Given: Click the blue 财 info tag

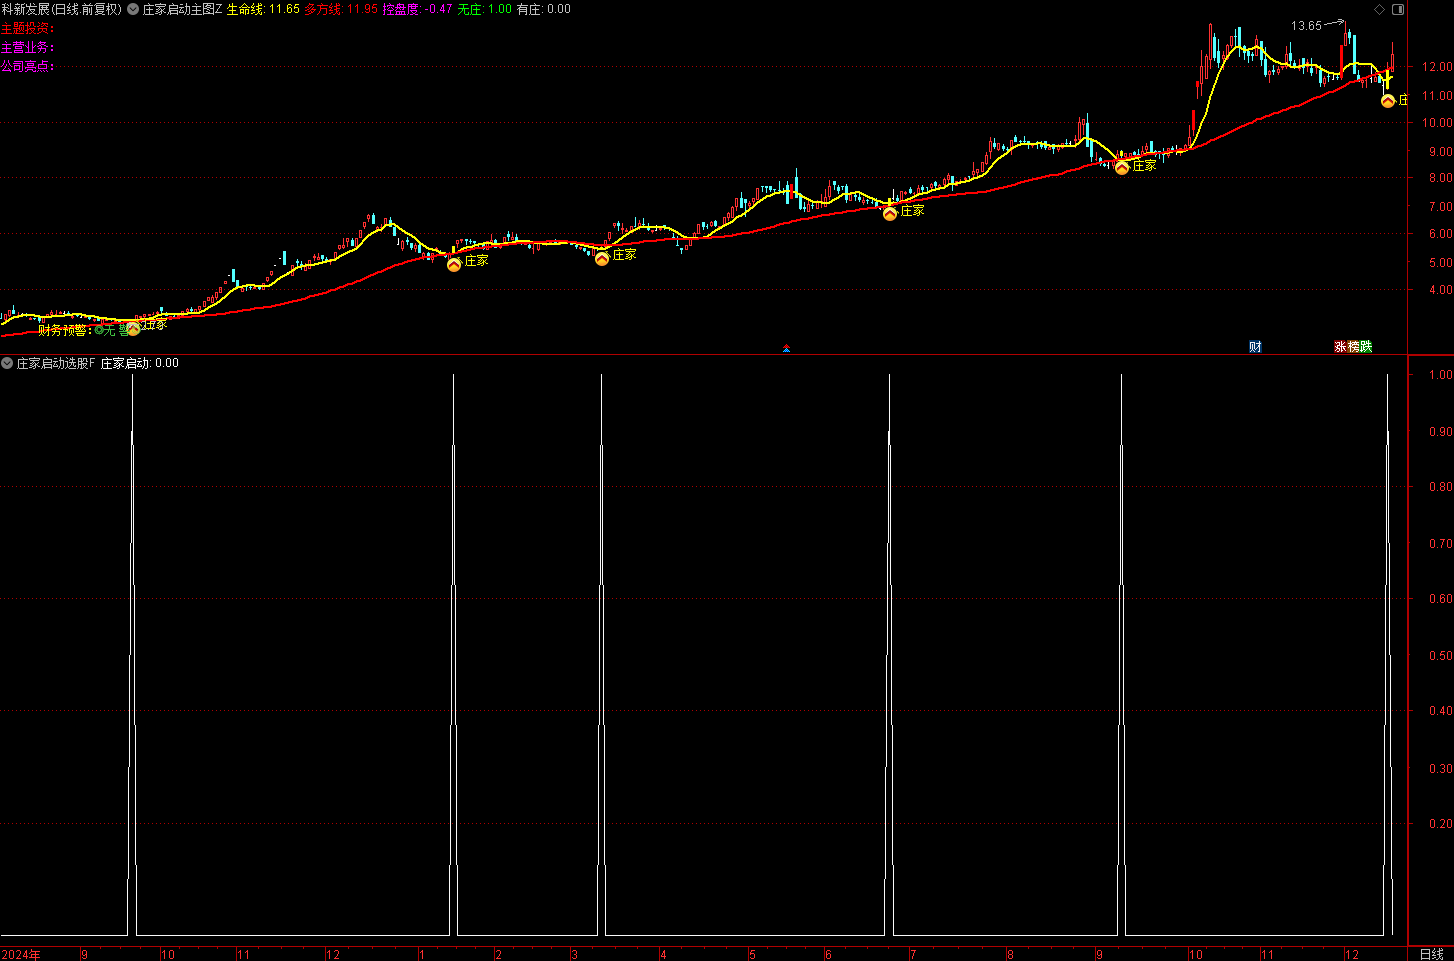Looking at the screenshot, I should coord(1255,347).
